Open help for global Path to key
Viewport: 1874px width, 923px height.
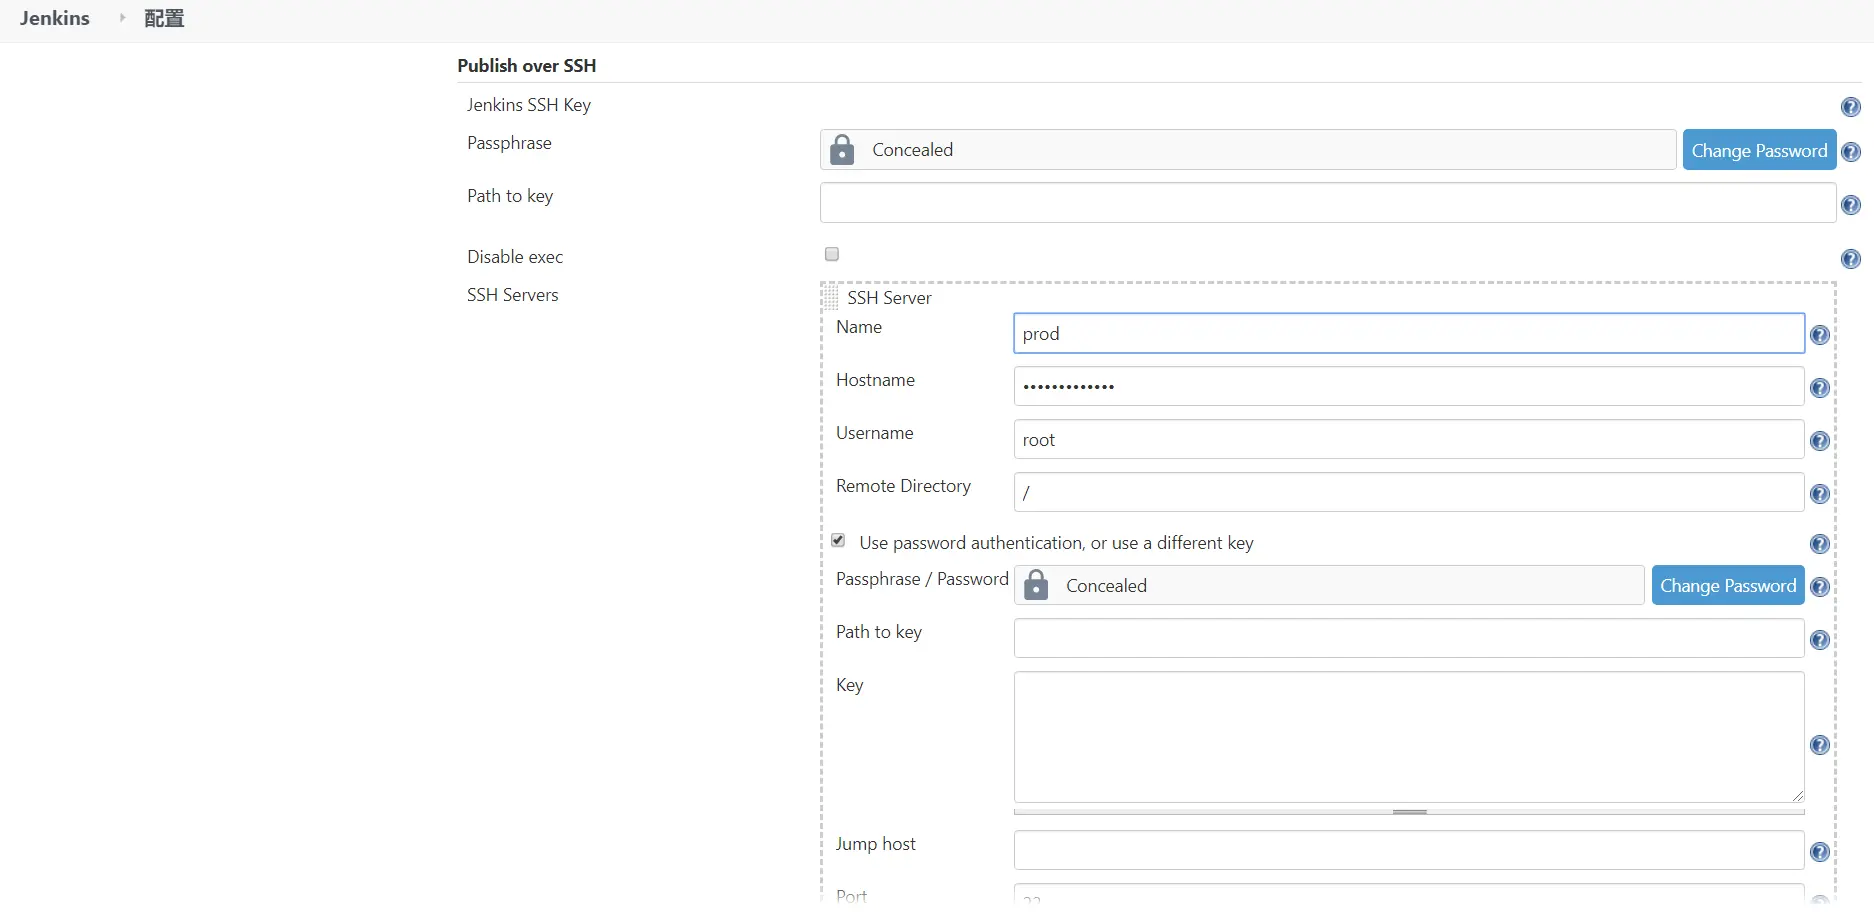point(1851,205)
